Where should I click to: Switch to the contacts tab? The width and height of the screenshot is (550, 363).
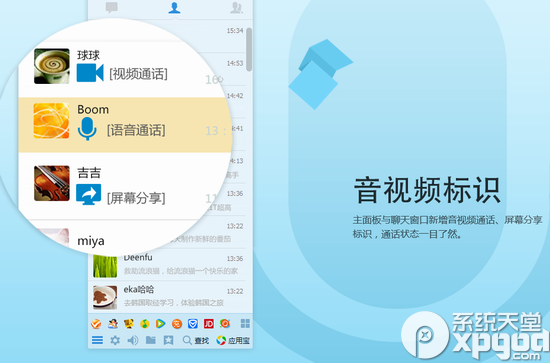(174, 8)
